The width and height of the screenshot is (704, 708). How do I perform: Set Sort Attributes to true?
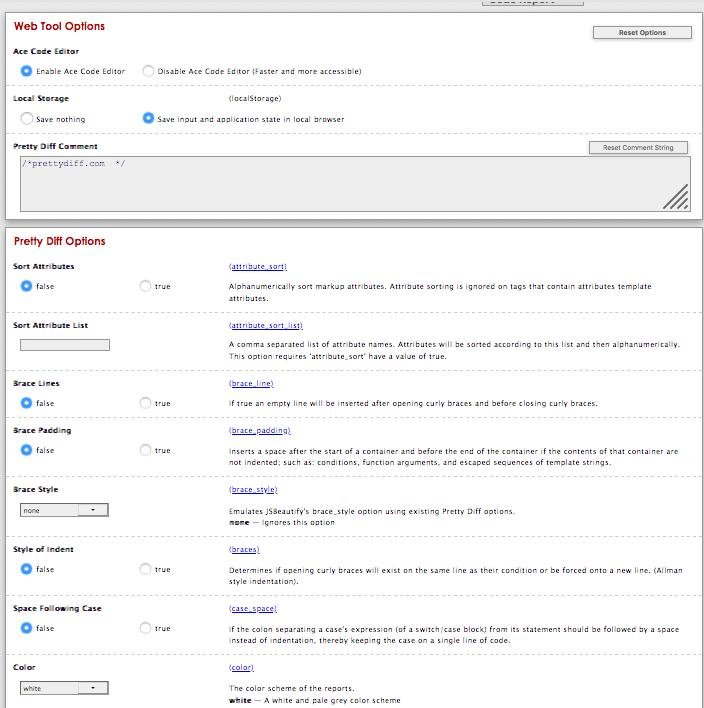[145, 286]
